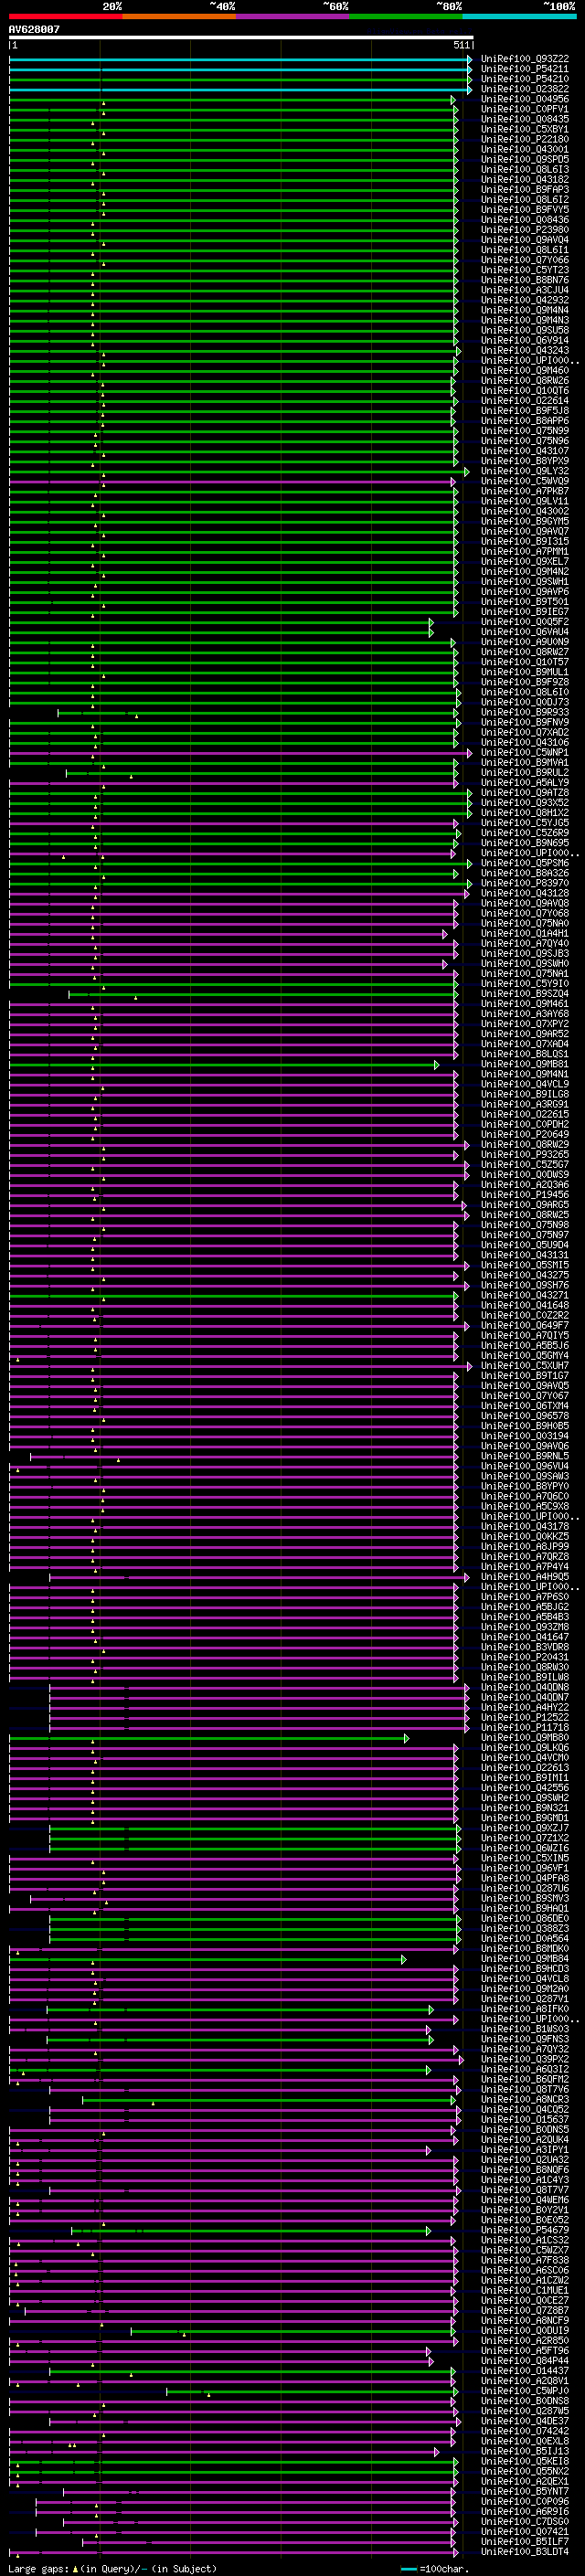Select hit label UniRef100_O04956
585x2576 pixels.
pos(525,99)
